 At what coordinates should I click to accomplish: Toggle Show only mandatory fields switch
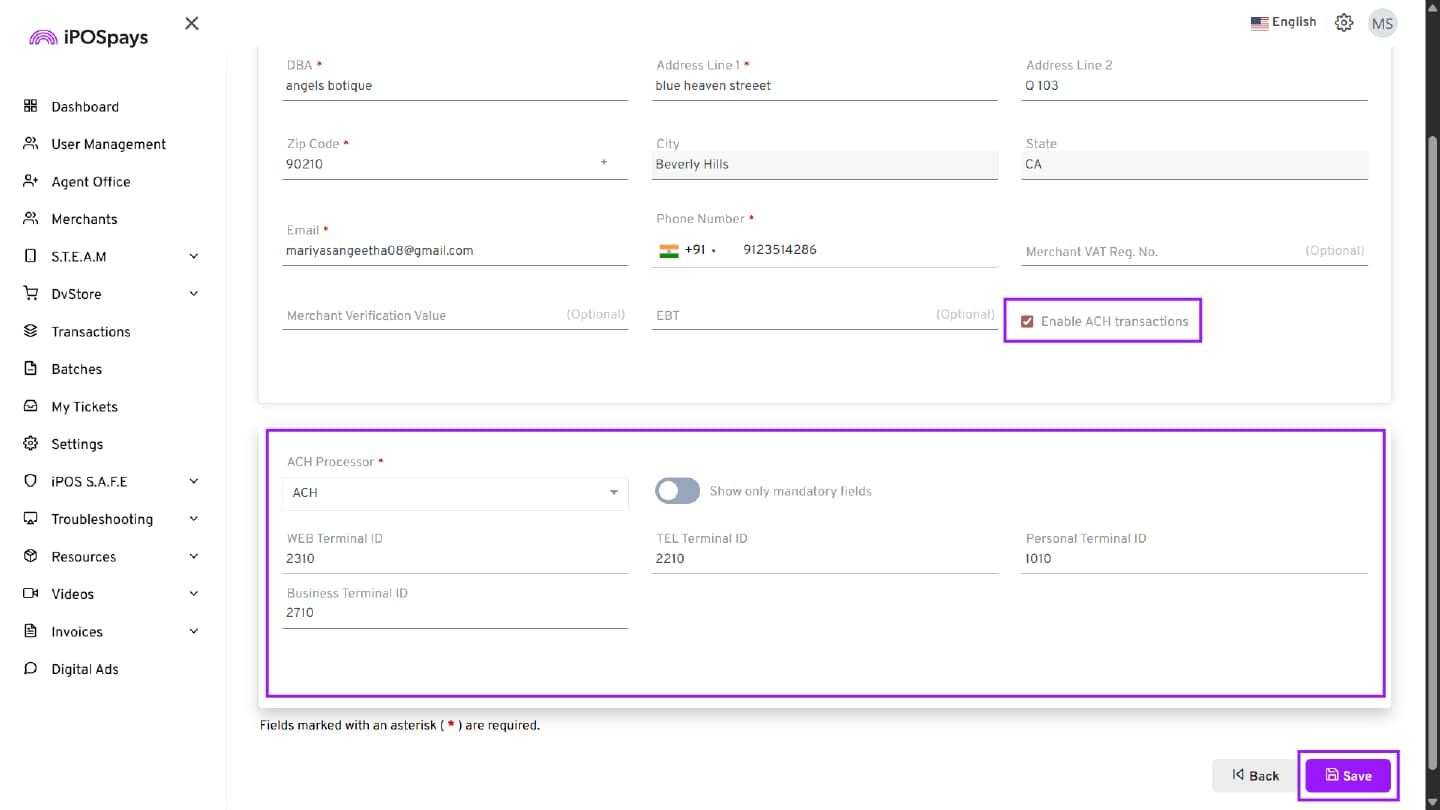click(677, 491)
